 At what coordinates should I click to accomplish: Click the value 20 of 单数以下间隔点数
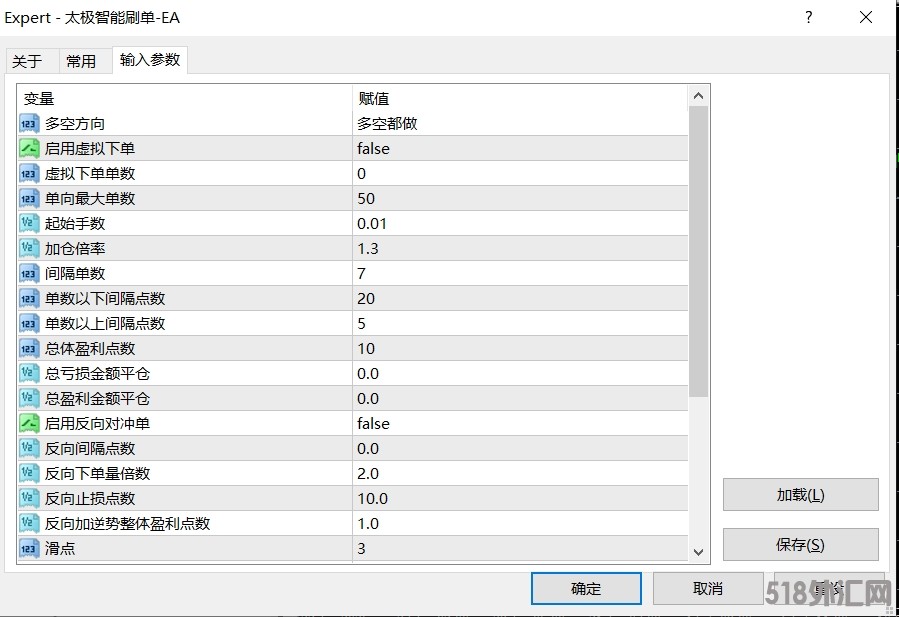point(366,299)
